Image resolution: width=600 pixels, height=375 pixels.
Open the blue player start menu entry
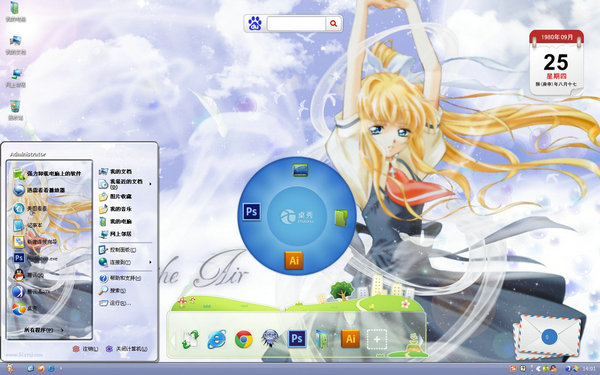click(39, 190)
